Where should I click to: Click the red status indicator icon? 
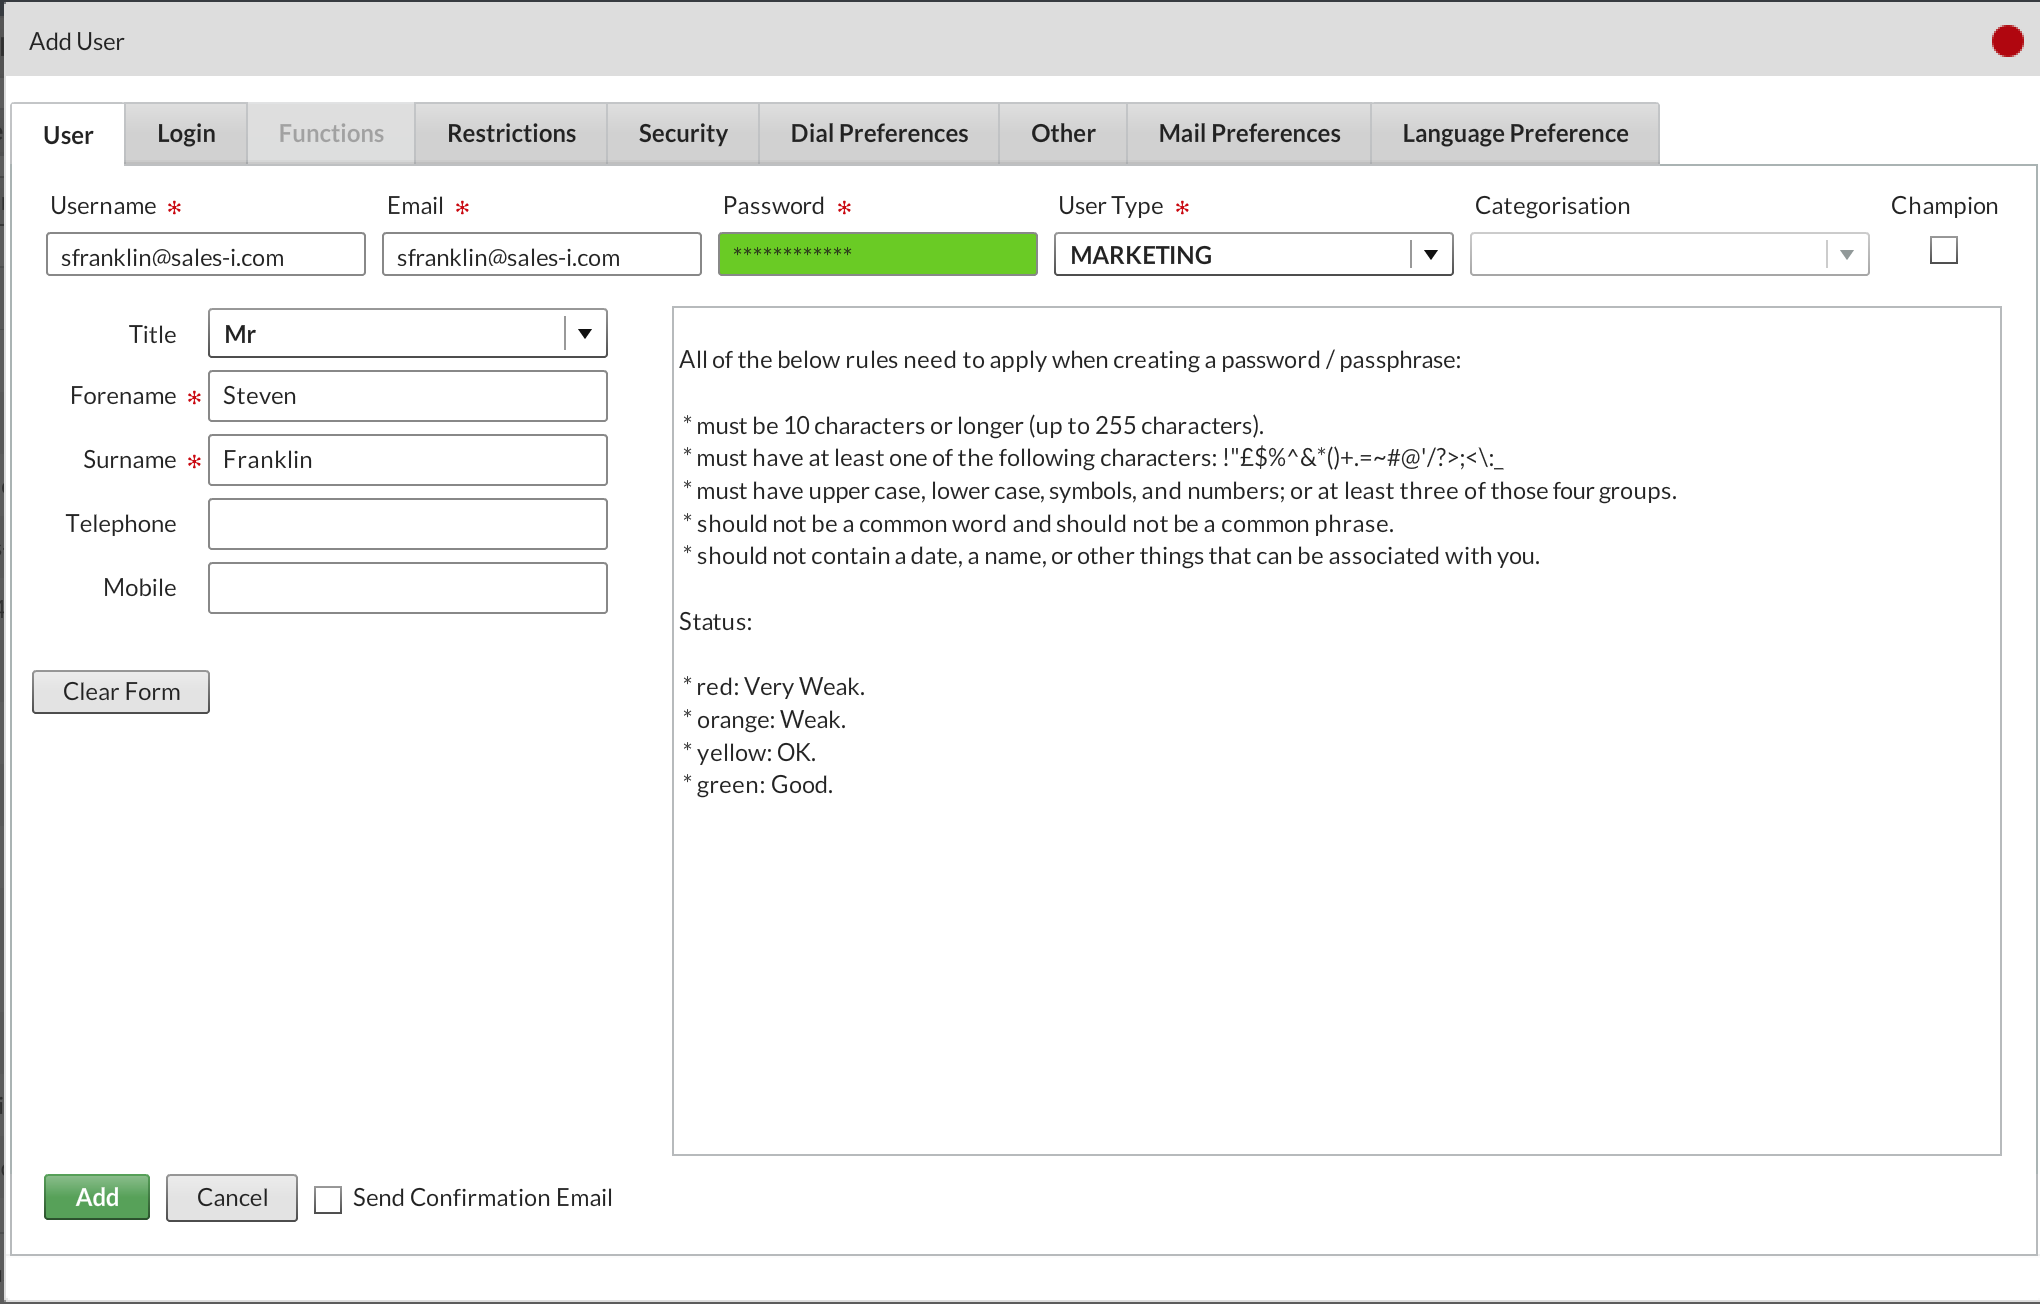click(x=2007, y=40)
